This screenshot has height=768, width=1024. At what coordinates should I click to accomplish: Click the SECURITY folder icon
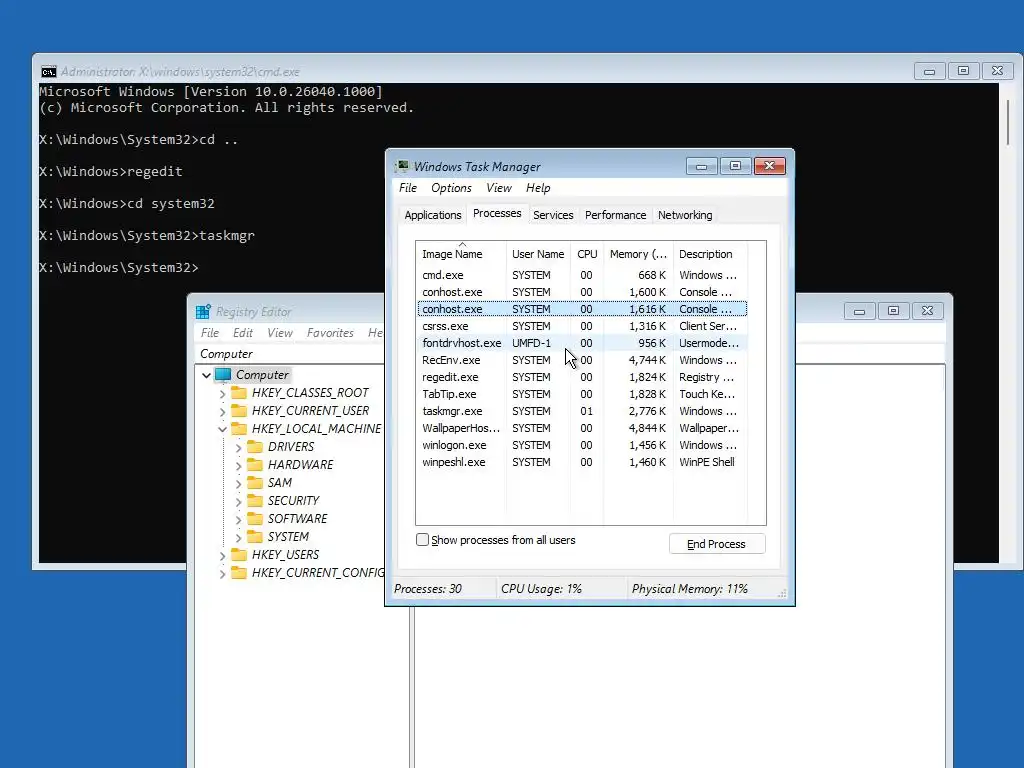point(255,500)
